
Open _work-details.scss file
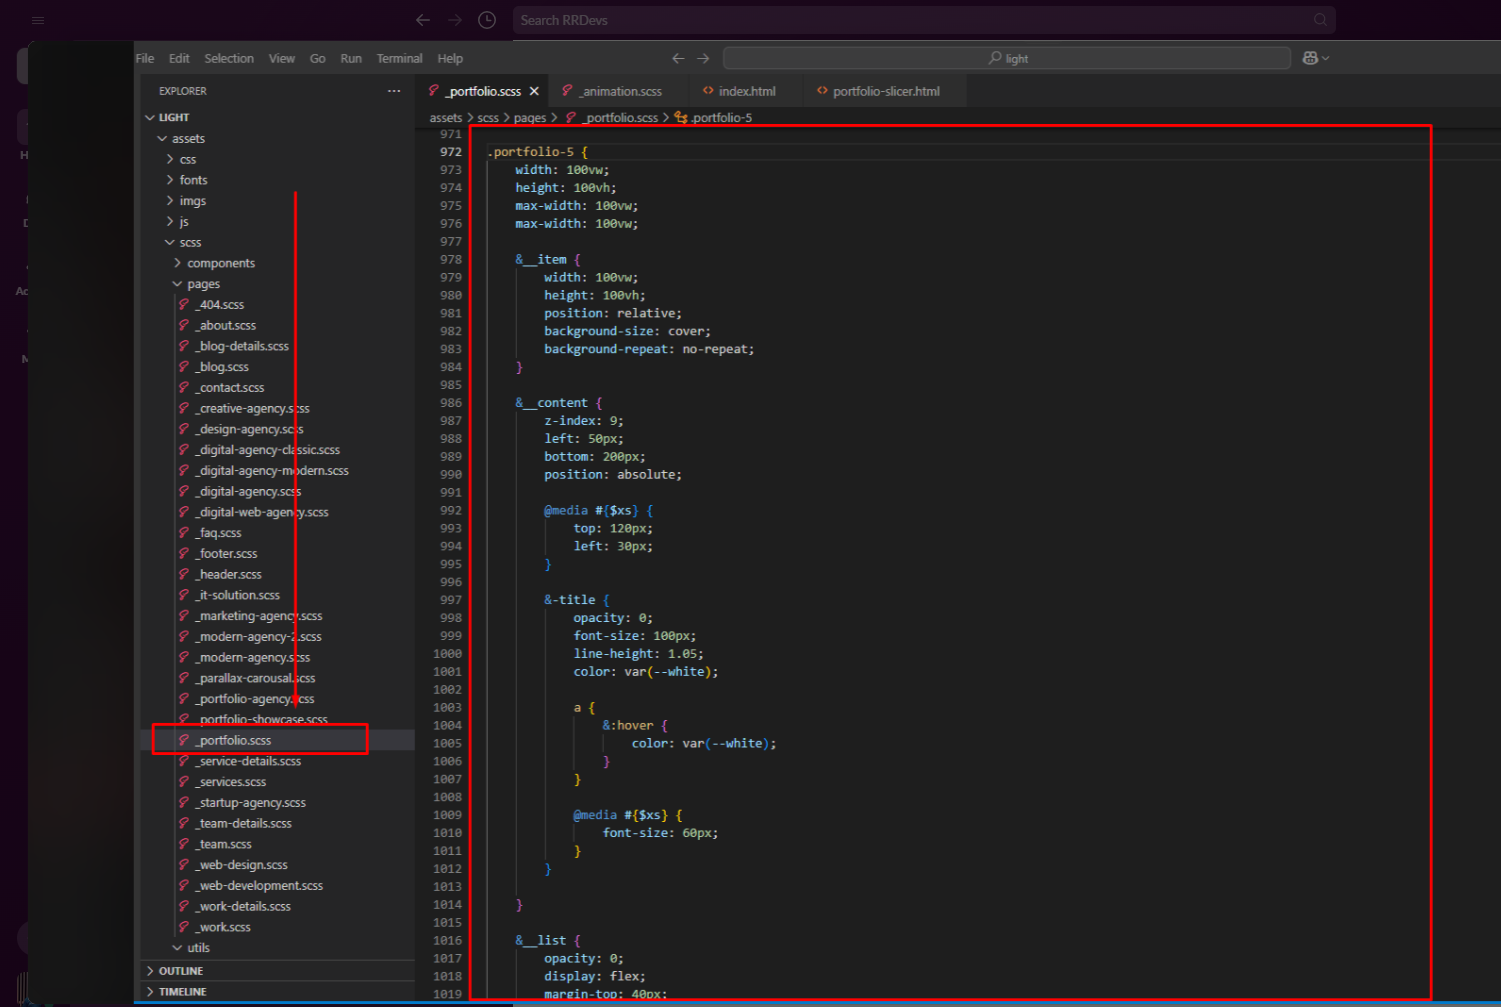point(244,907)
